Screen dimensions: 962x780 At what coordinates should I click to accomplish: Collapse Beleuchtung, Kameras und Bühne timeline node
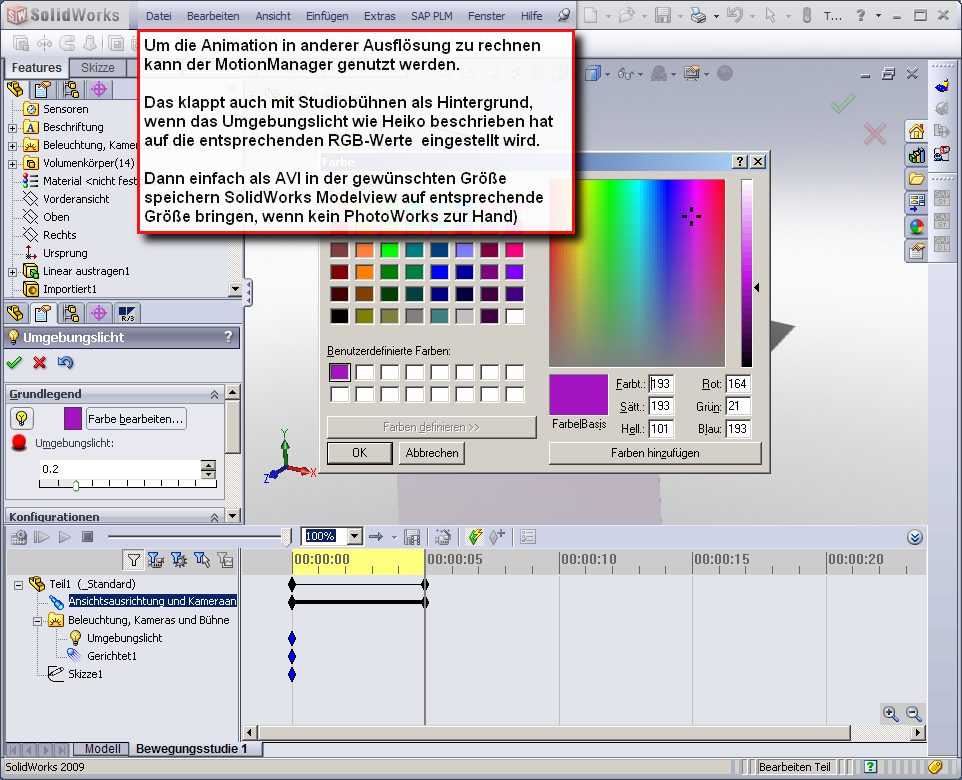click(37, 621)
